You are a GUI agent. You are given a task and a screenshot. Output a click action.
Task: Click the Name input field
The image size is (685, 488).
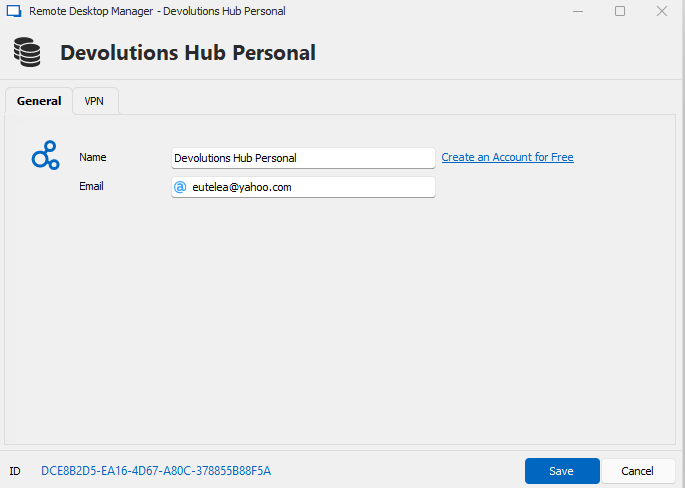coord(303,158)
